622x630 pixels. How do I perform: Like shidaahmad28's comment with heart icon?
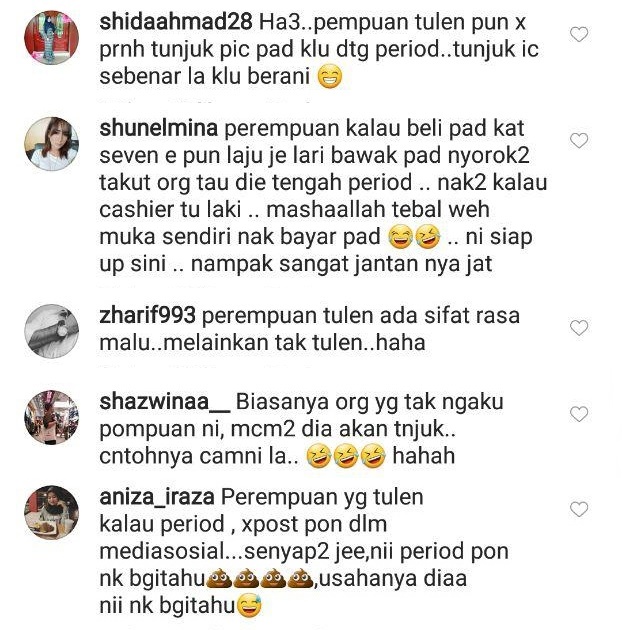pyautogui.click(x=579, y=35)
